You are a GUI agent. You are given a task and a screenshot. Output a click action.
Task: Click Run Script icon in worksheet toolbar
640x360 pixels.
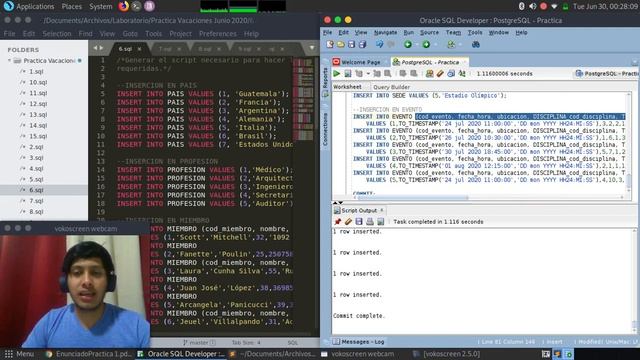click(x=348, y=74)
